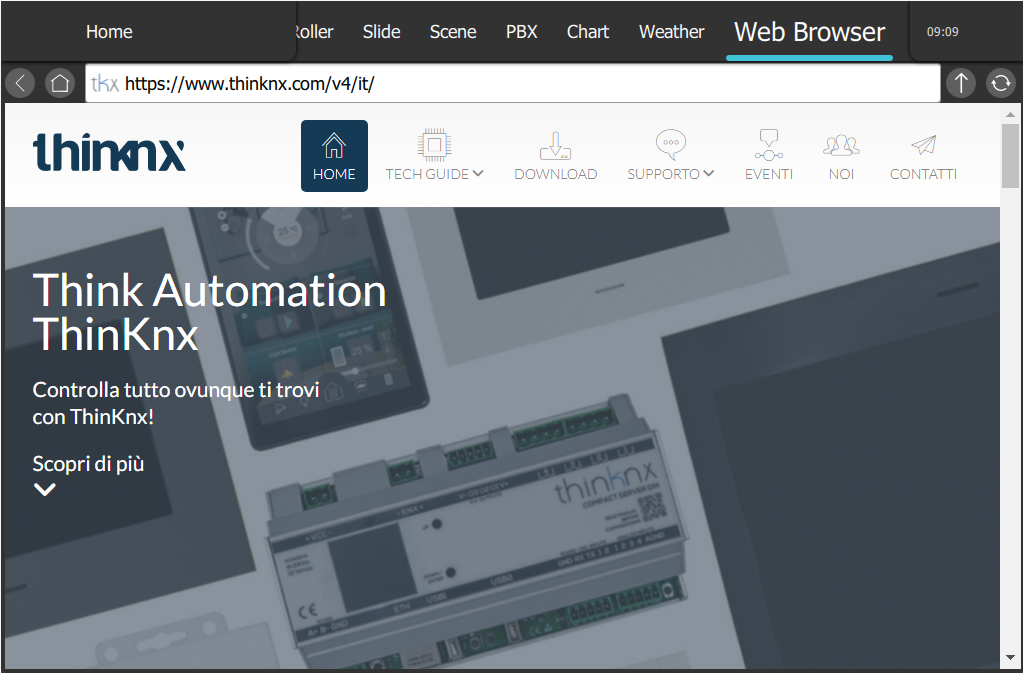Click the browser back arrow button

pyautogui.click(x=20, y=83)
